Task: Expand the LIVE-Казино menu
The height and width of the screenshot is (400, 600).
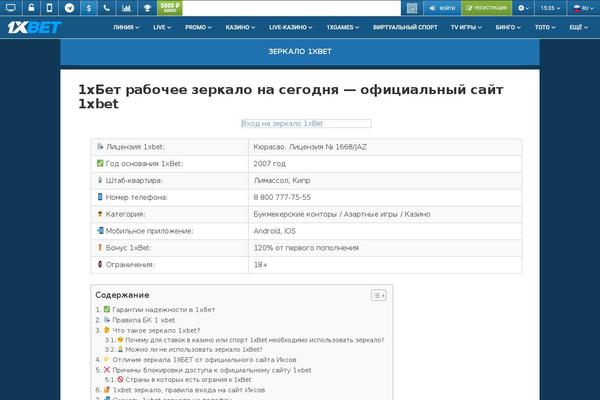Action: [290, 27]
